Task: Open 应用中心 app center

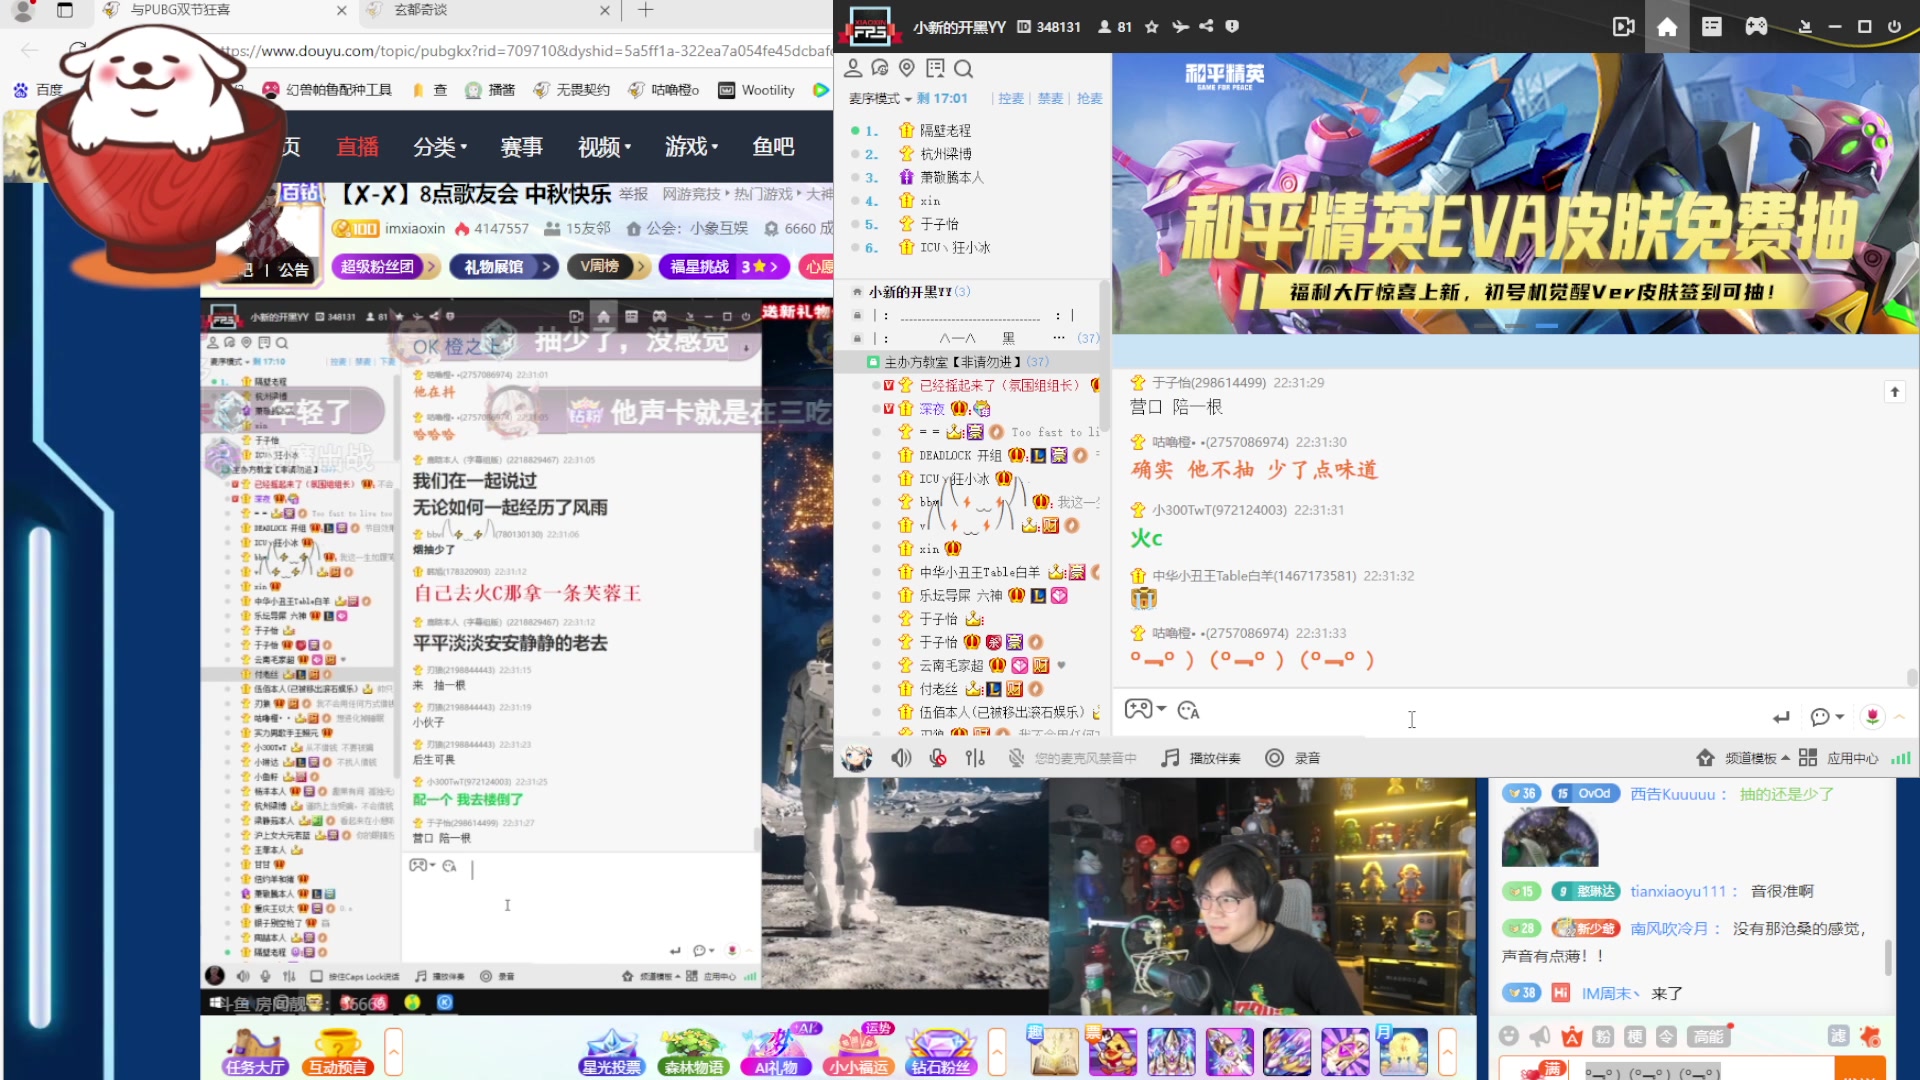Action: point(1839,758)
